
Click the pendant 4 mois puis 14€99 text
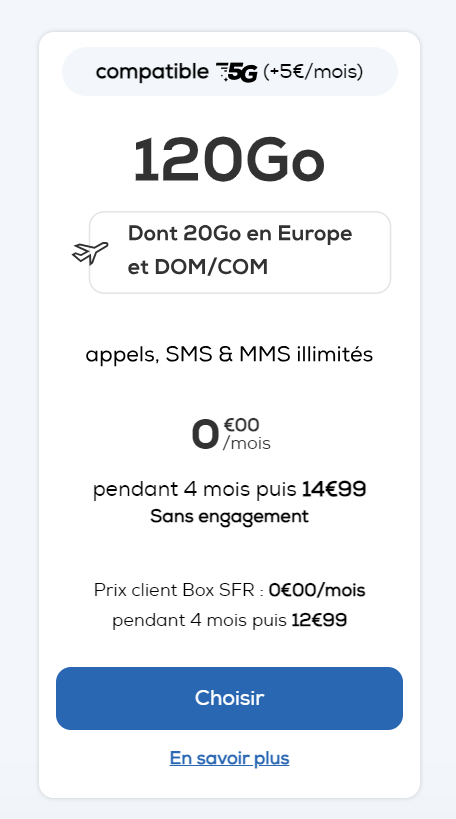point(229,490)
